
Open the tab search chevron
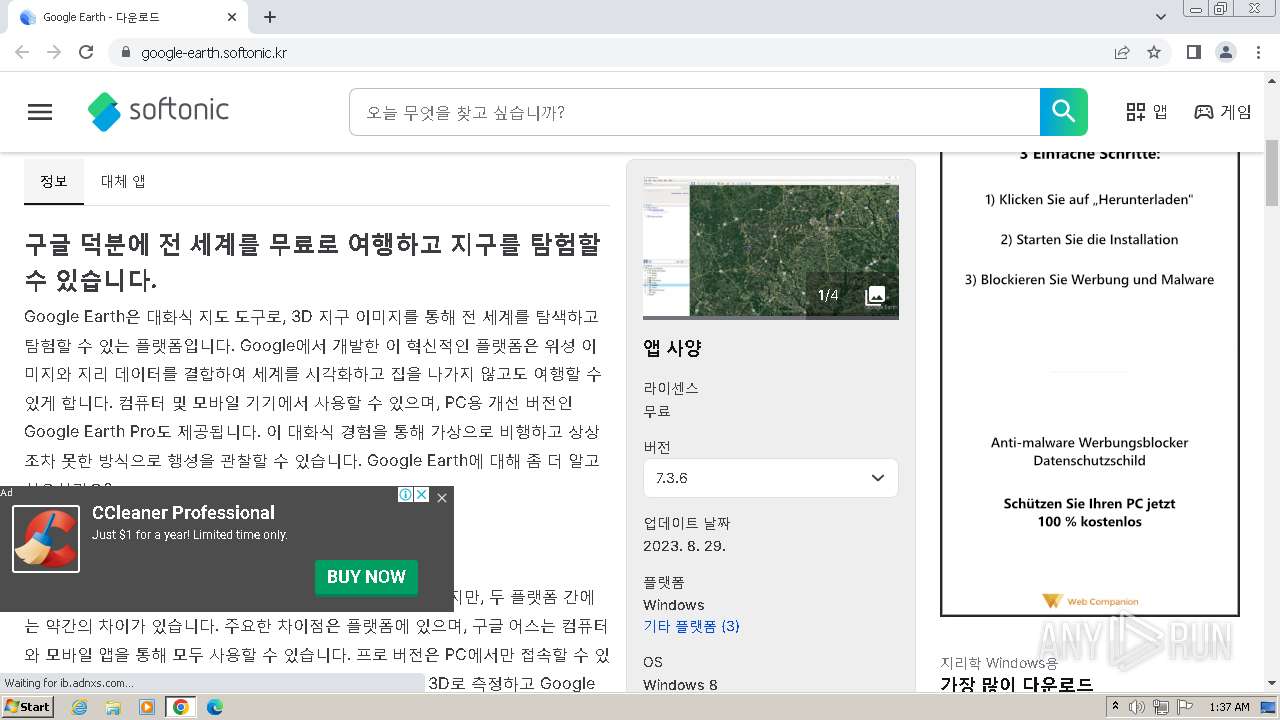coord(1161,17)
